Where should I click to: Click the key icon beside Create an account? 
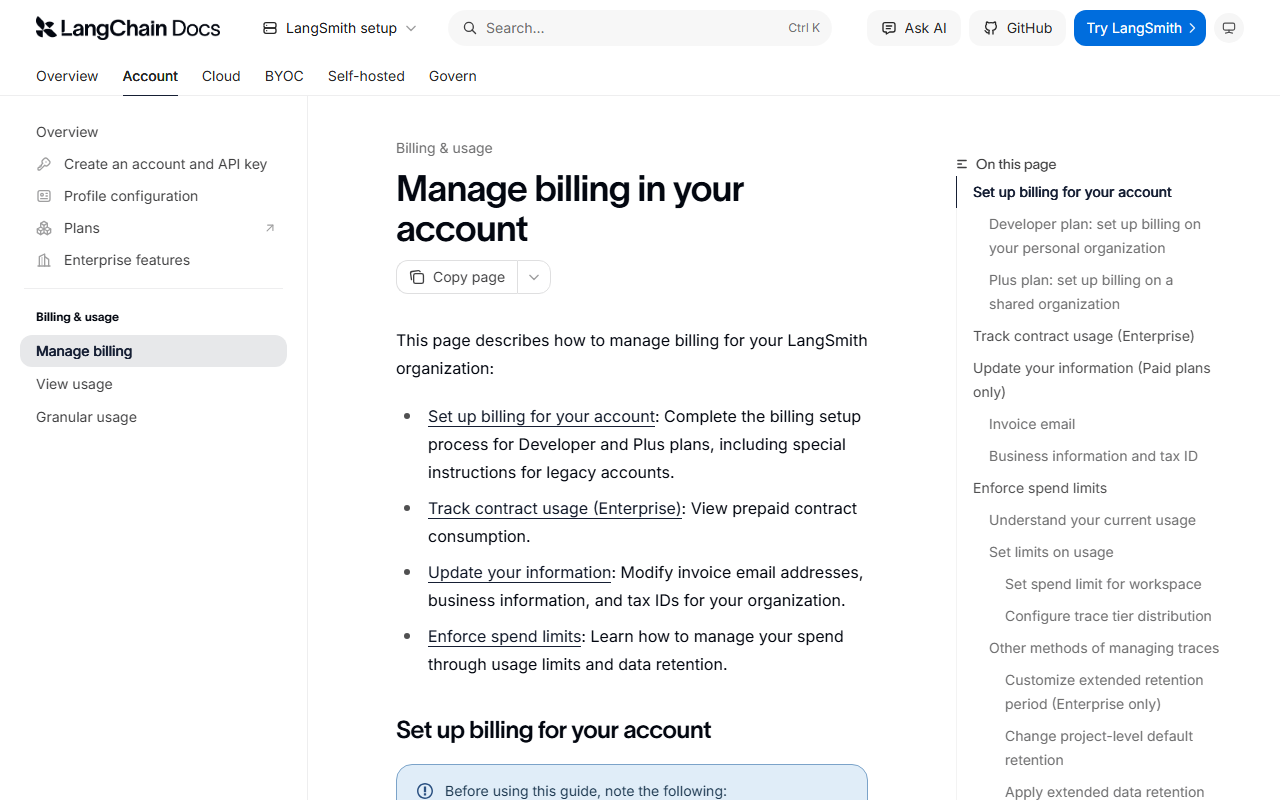44,164
